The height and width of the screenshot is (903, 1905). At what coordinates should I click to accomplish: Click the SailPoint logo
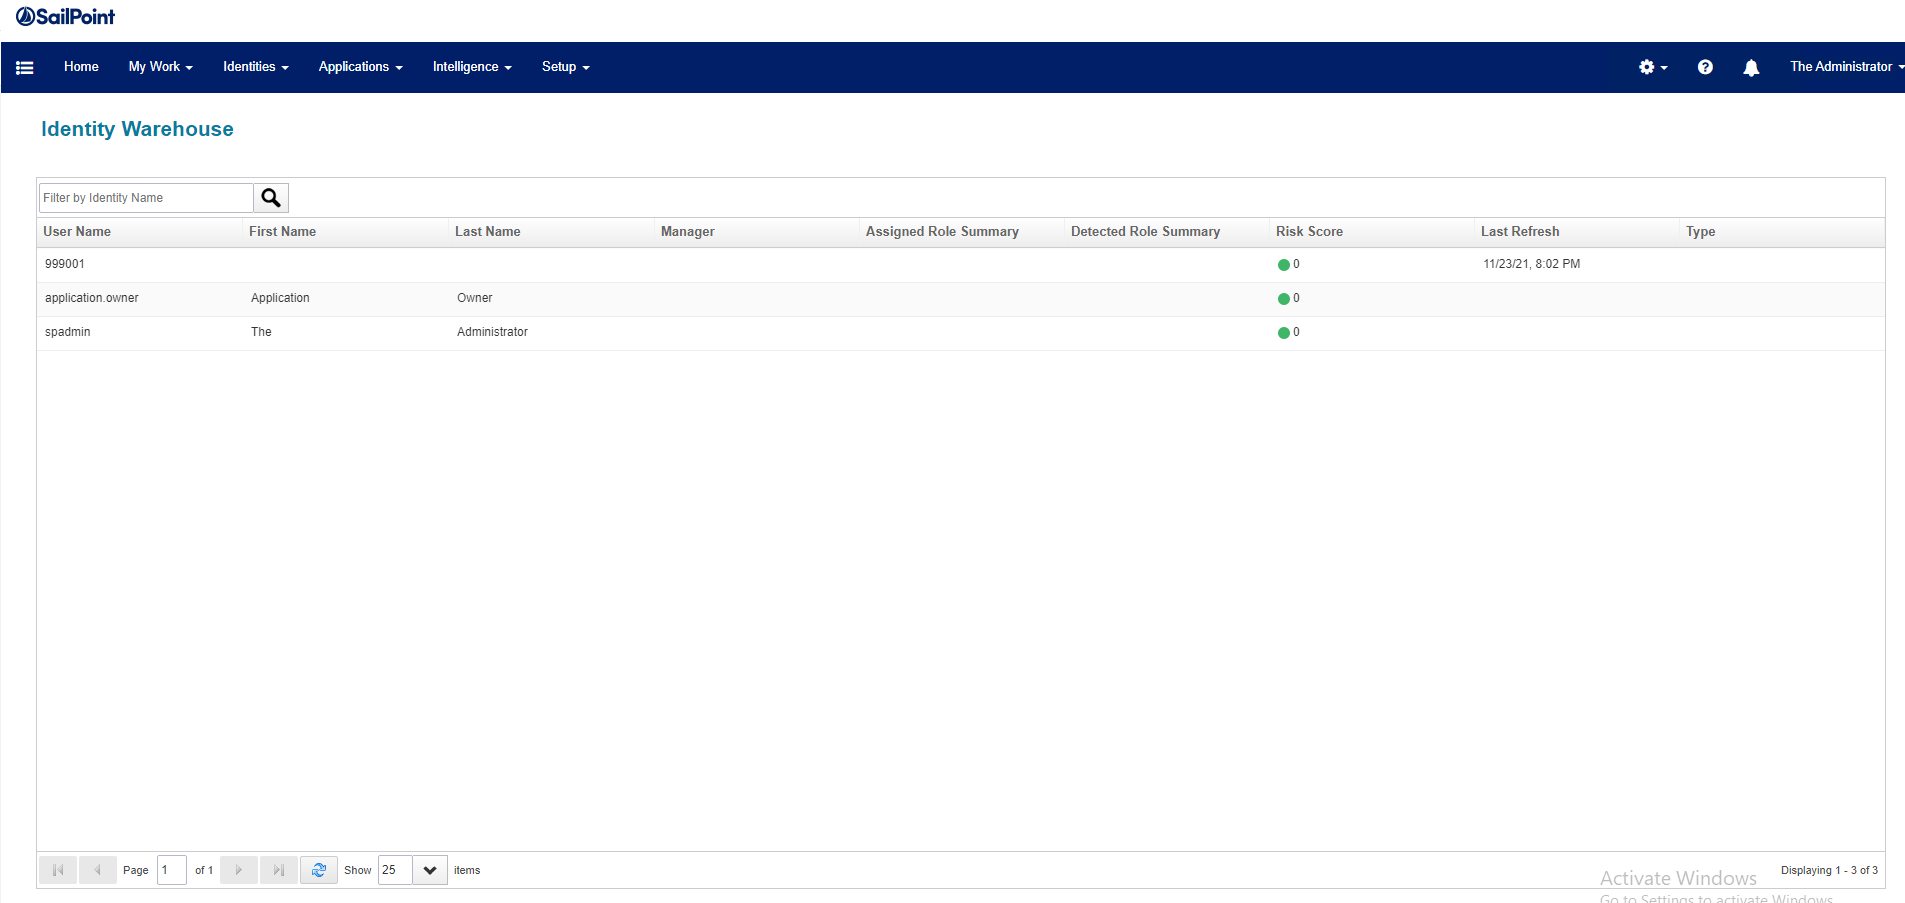pyautogui.click(x=65, y=16)
